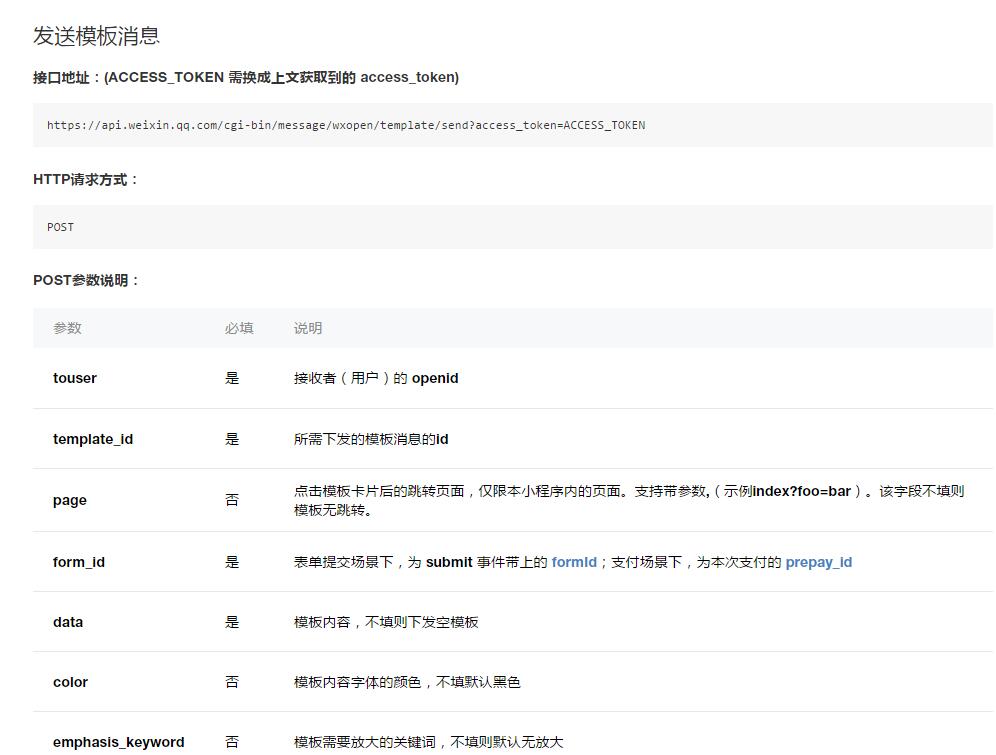Viewport: 996px width, 755px height.
Task: Select the data parameter row
Action: click(400, 622)
